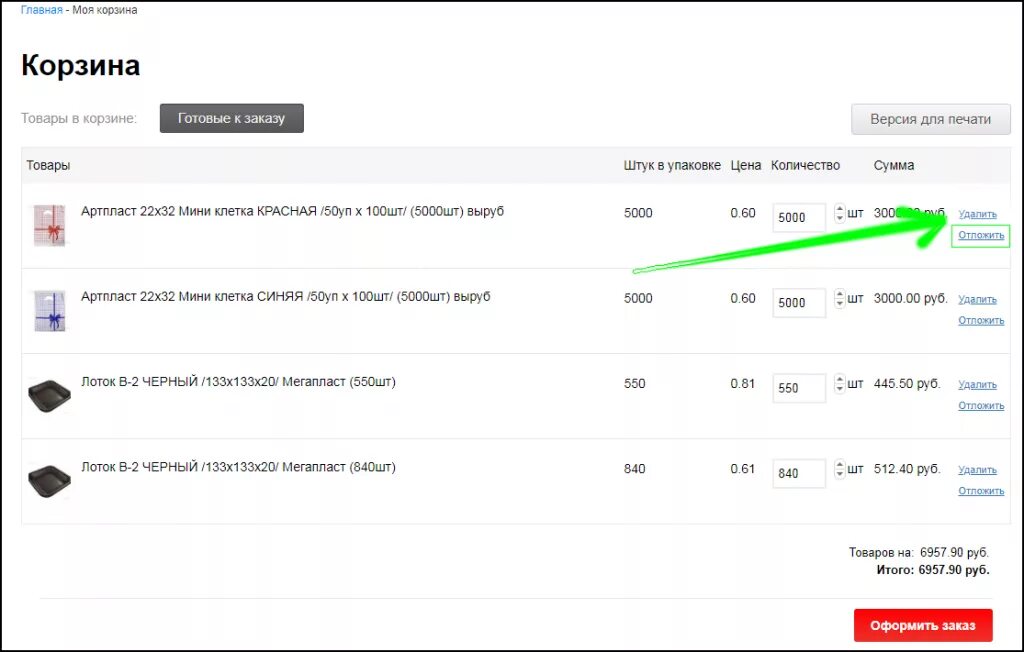Click quantity stepper for КРАСНАЯ item
This screenshot has width=1024, height=652.
click(839, 214)
